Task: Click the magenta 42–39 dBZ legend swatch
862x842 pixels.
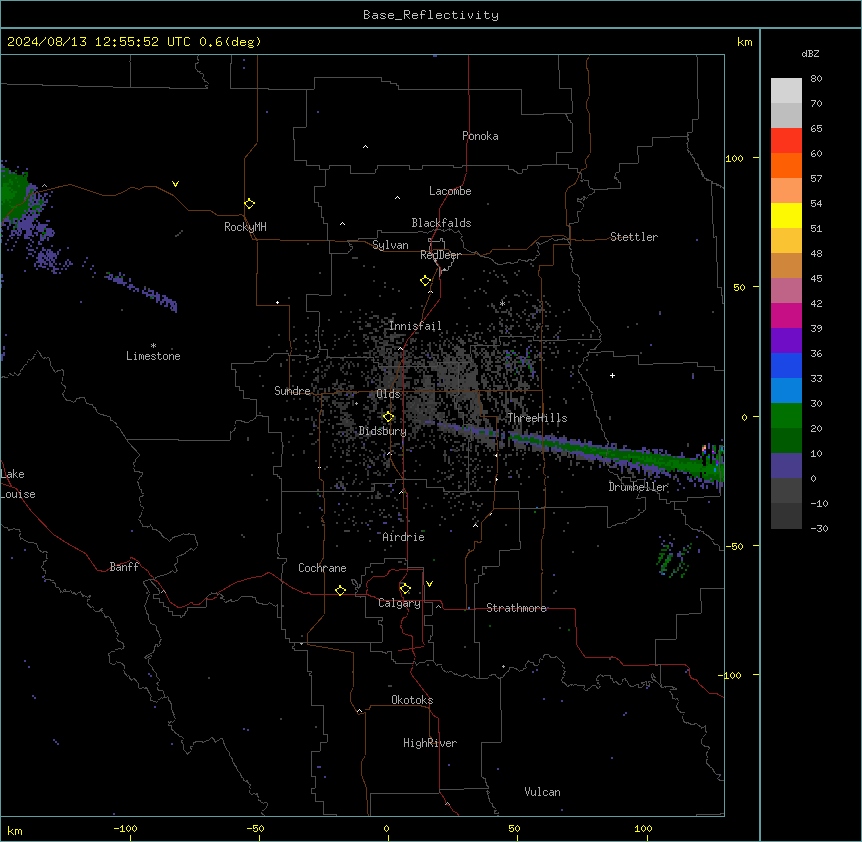Action: coord(786,315)
